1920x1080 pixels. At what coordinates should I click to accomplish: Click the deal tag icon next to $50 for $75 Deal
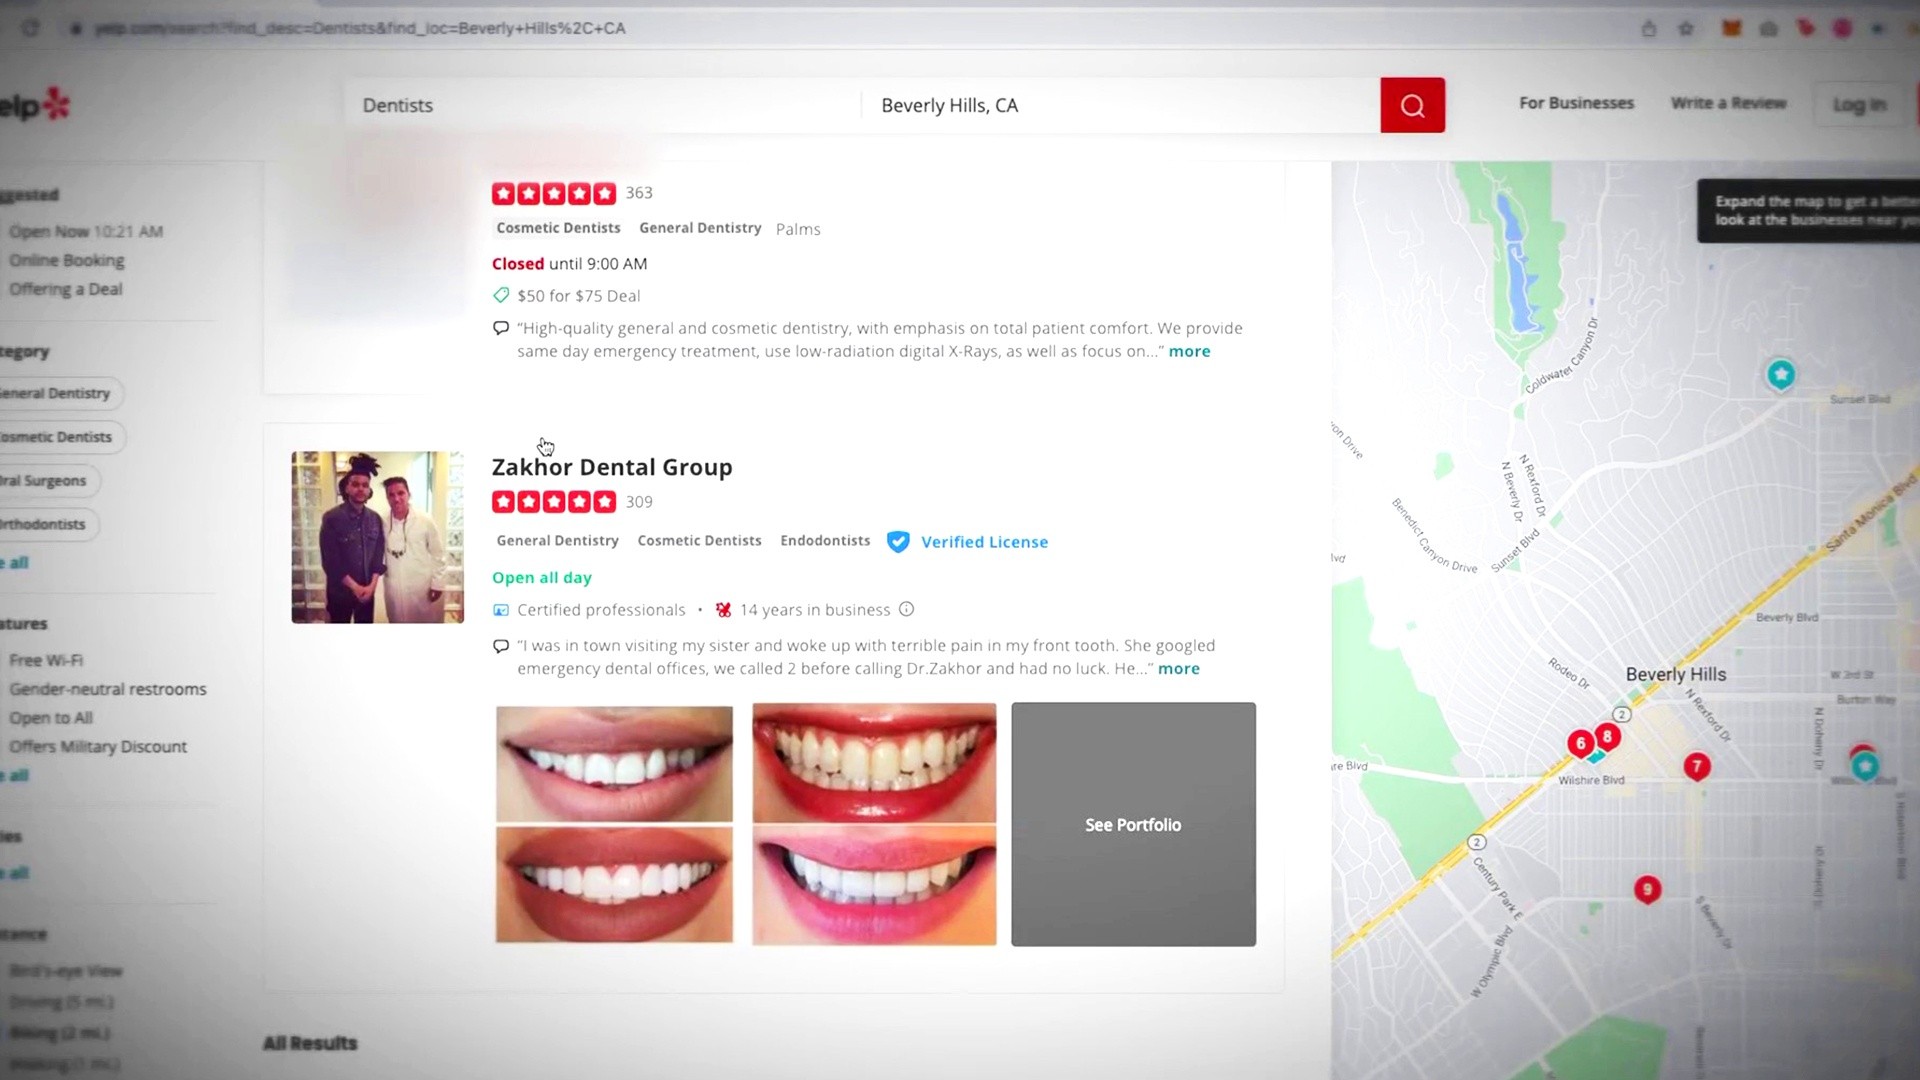501,295
